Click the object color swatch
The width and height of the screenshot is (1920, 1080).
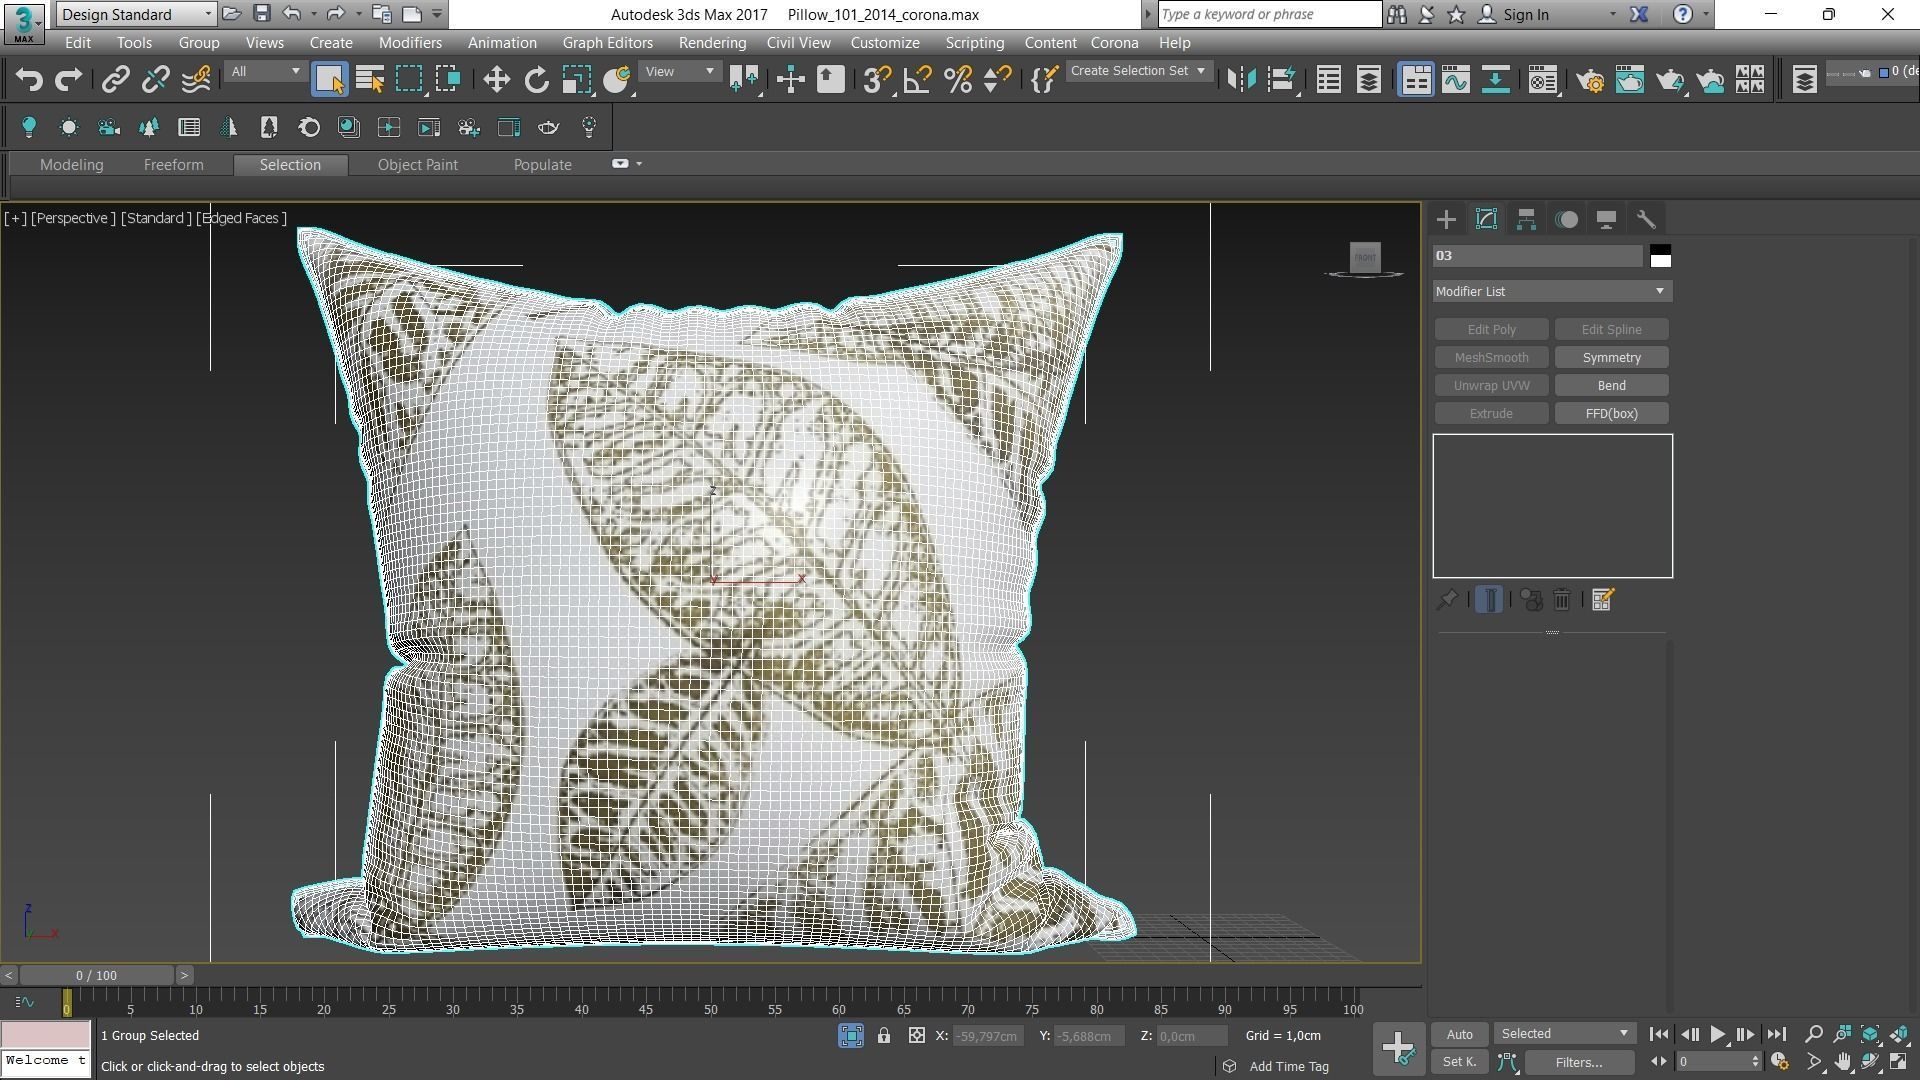1660,256
